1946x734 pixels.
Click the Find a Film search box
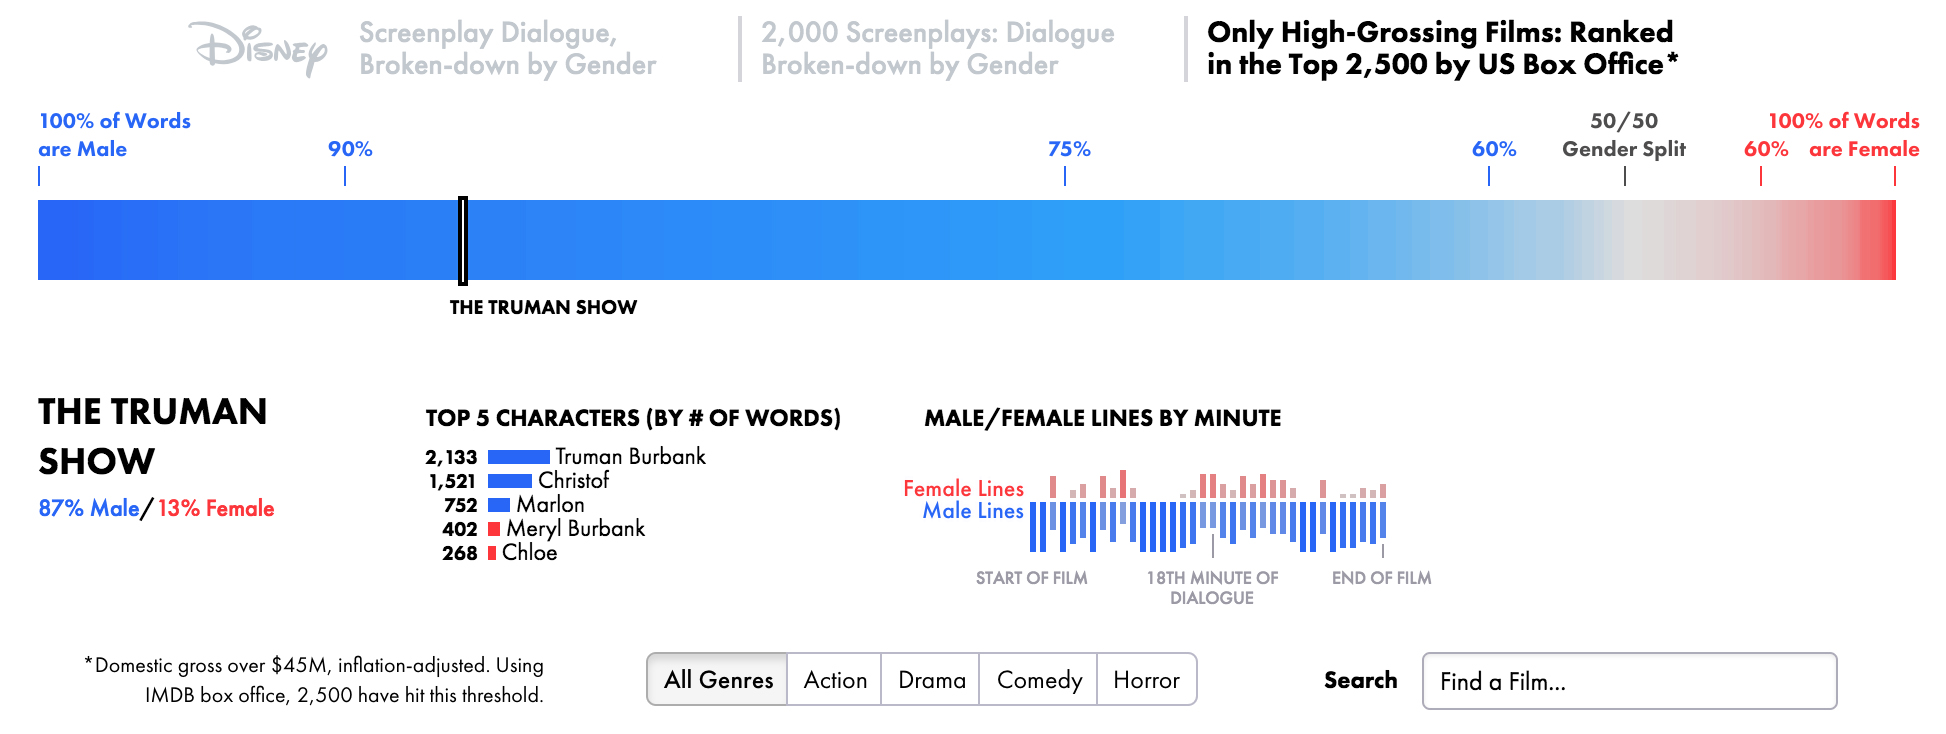[x=1629, y=681]
